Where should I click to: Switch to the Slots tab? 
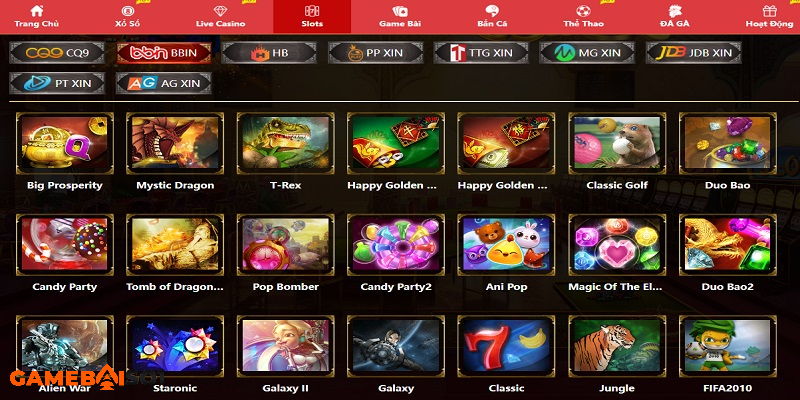312,16
